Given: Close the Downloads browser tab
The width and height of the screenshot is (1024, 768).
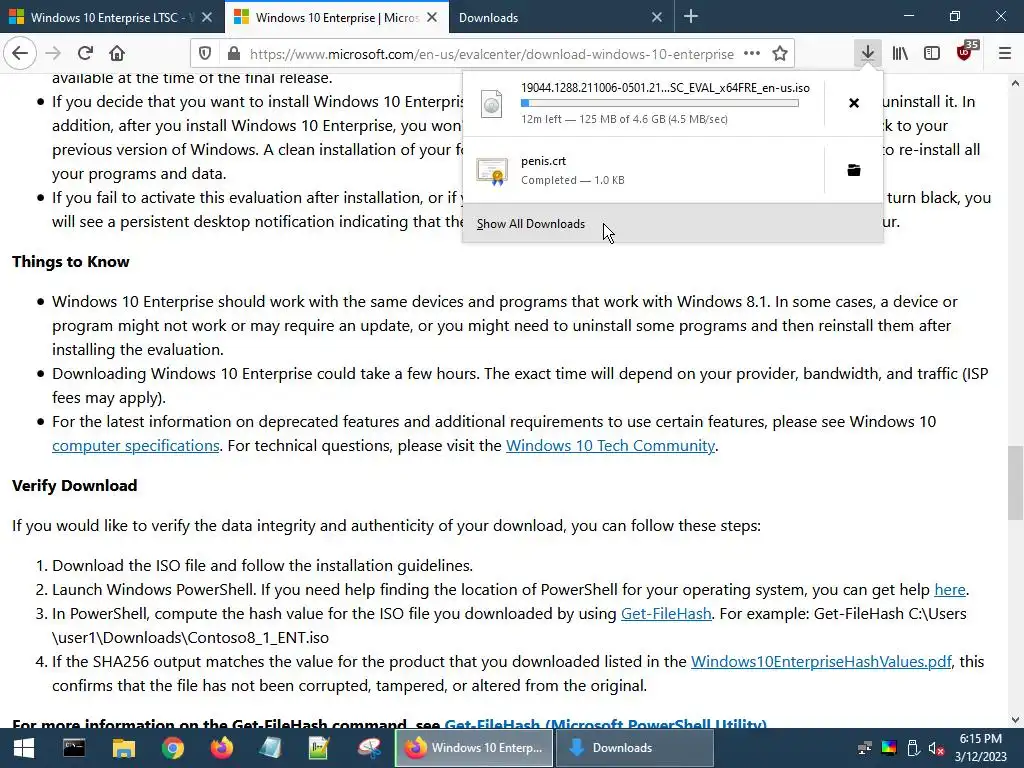Looking at the screenshot, I should (x=657, y=18).
